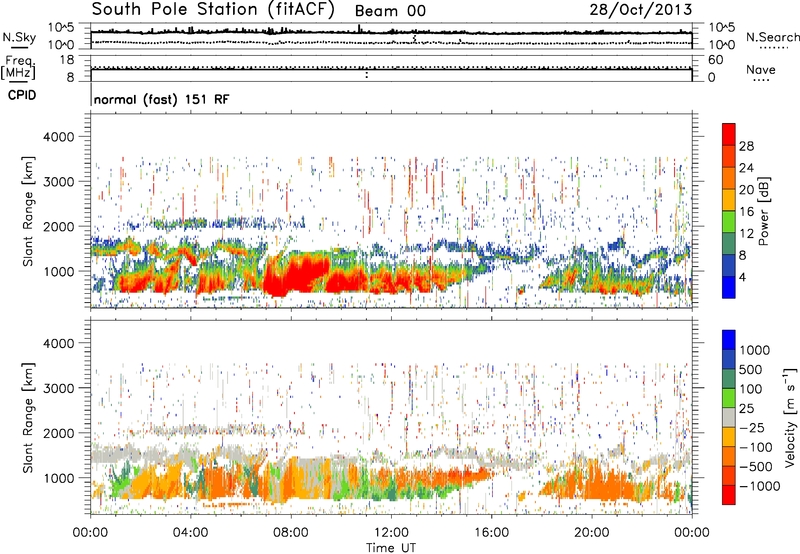Click the 'N.Search' legend label

click(772, 37)
